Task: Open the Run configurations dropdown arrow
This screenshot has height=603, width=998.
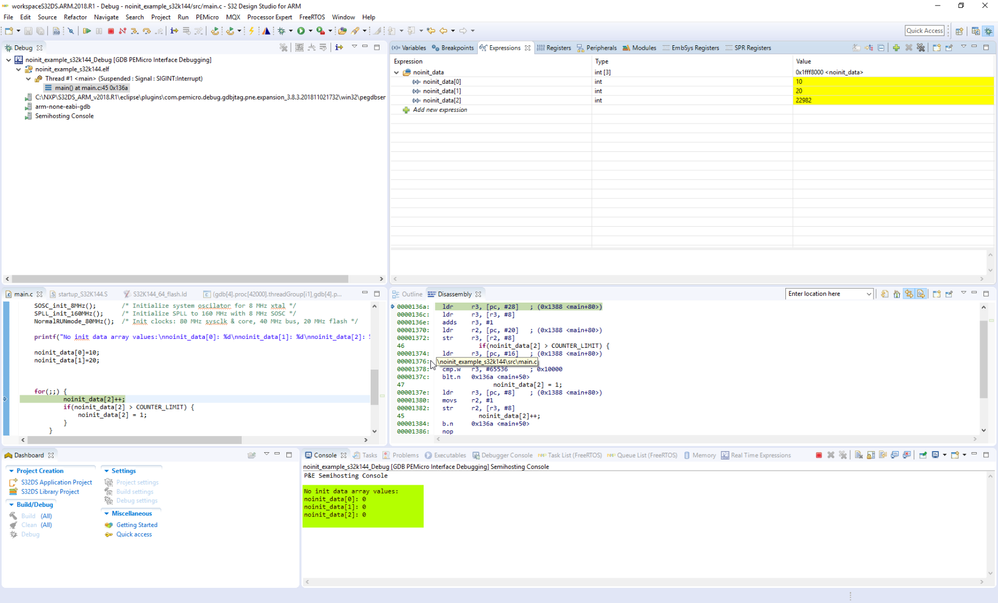Action: pos(310,31)
